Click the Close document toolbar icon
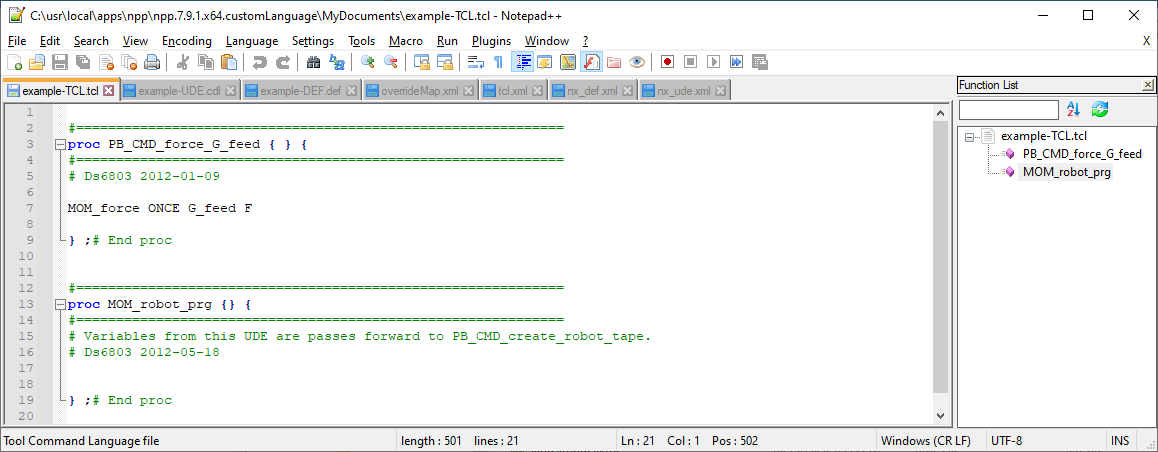The height and width of the screenshot is (452, 1158). click(x=106, y=62)
